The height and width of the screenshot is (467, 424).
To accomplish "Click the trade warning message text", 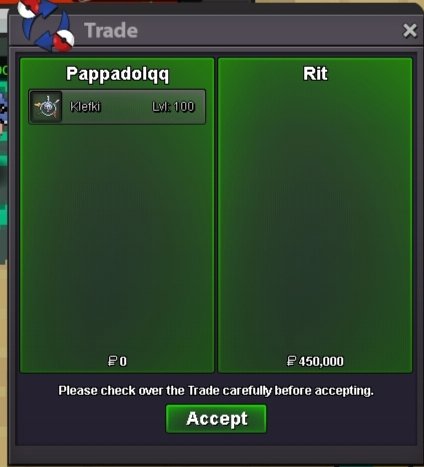I will point(216,391).
